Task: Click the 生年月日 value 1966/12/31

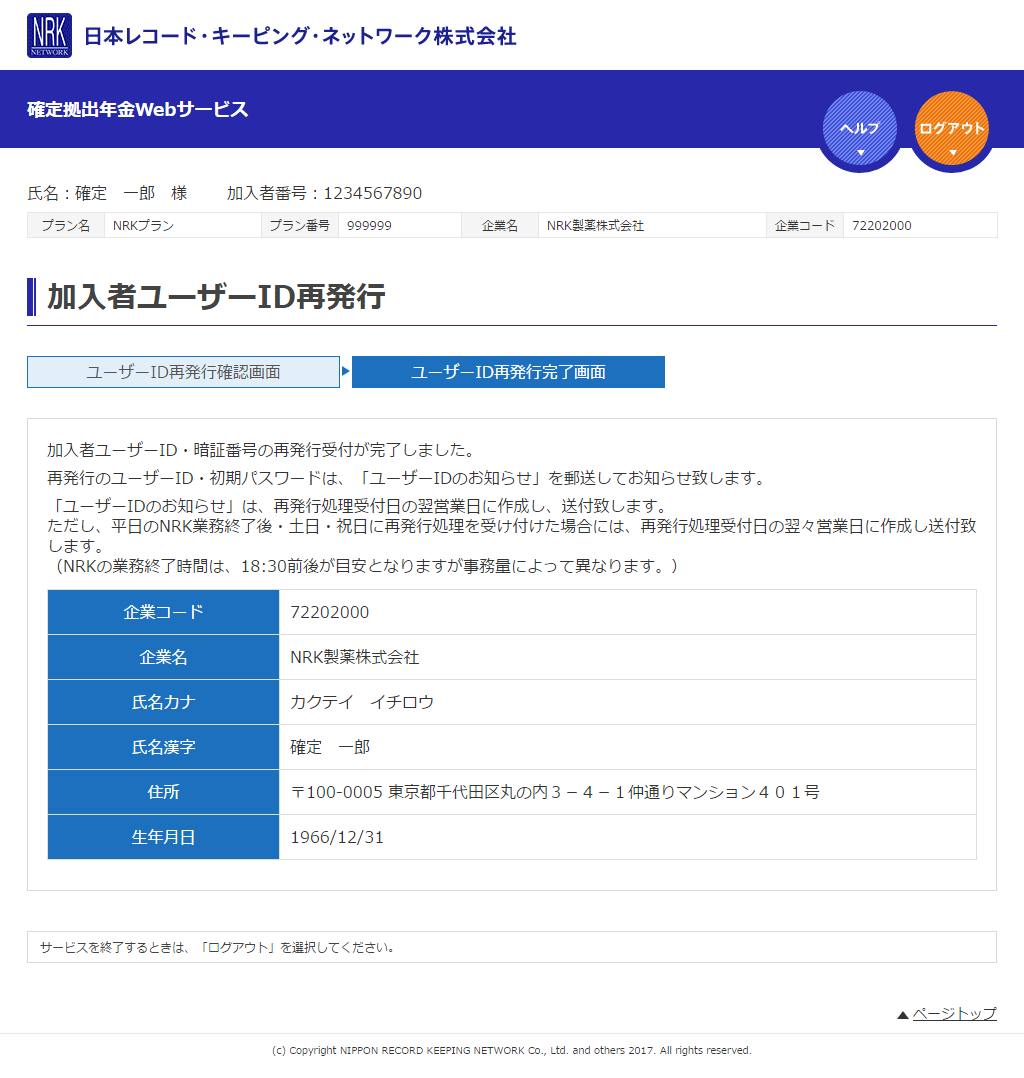Action: (x=337, y=837)
